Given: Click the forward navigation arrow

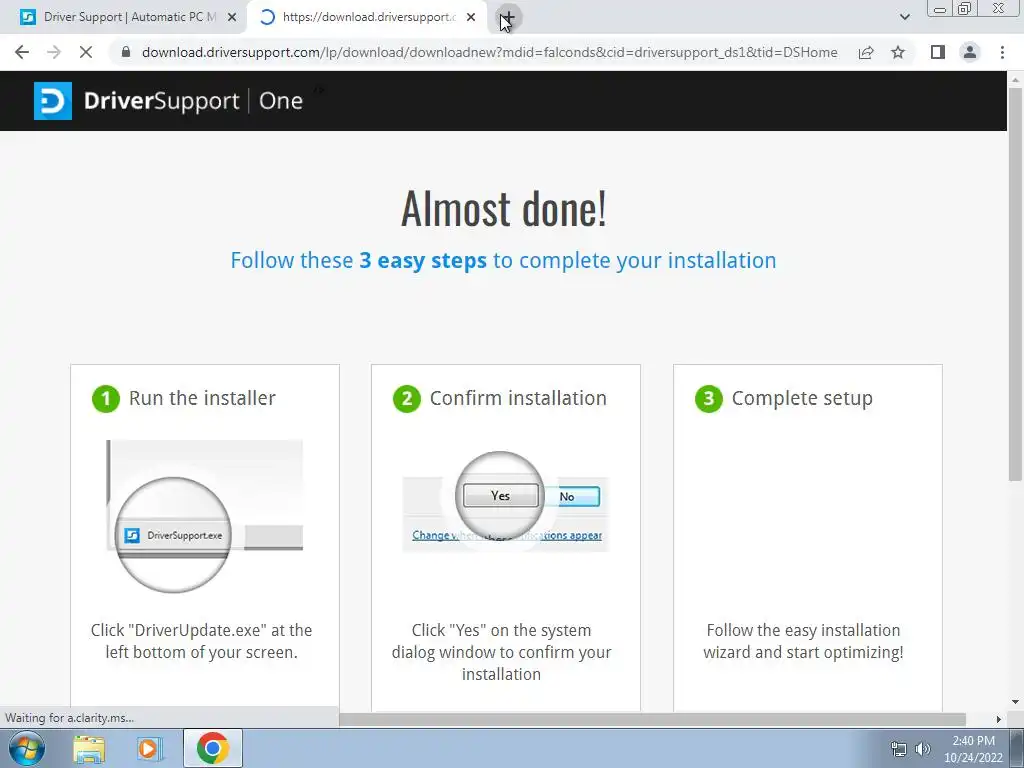Looking at the screenshot, I should (x=54, y=52).
